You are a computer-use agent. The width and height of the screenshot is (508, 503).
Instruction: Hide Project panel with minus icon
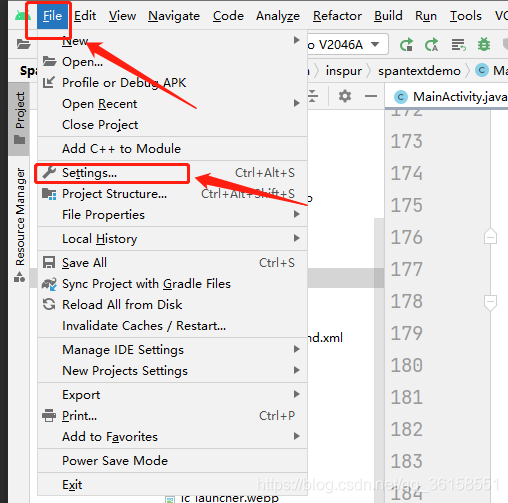371,96
